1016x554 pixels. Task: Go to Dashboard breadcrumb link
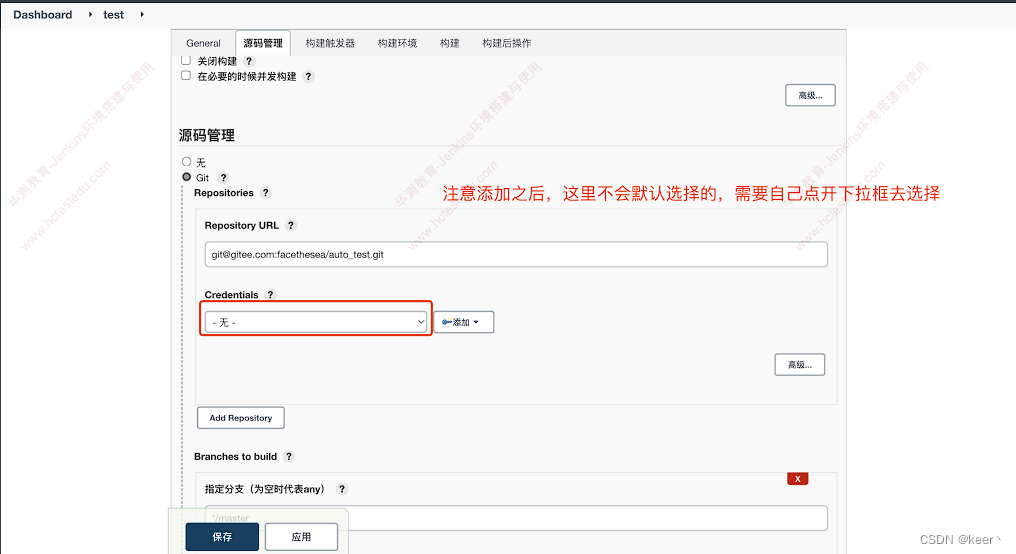click(x=43, y=14)
